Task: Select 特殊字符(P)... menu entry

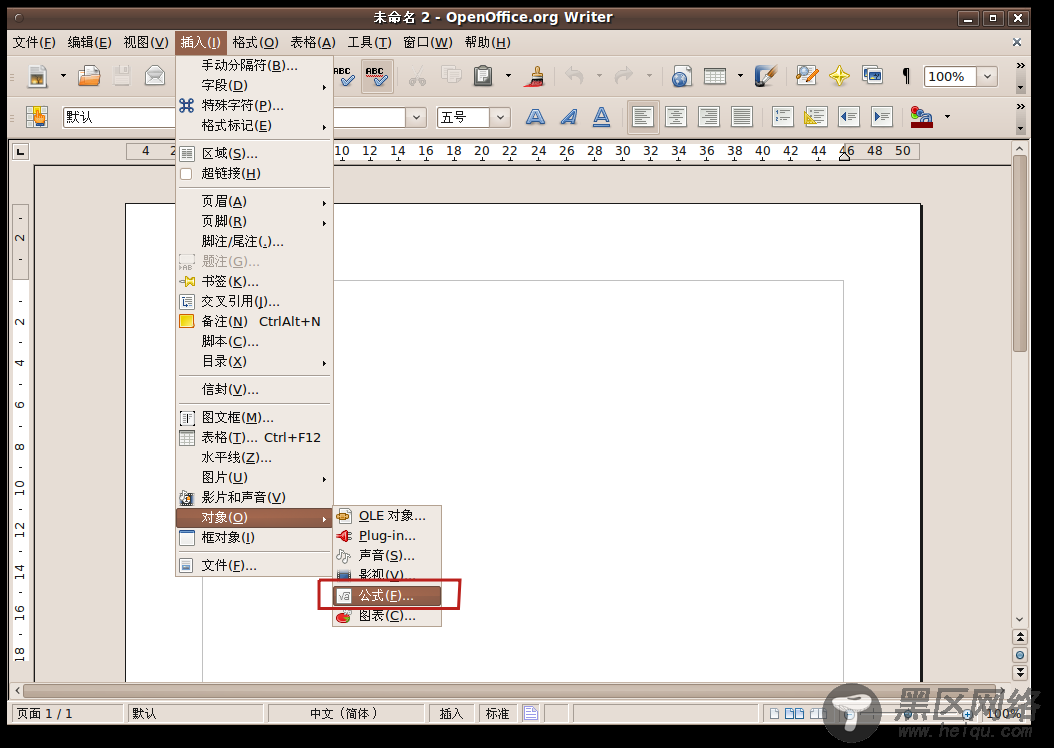Action: [254, 106]
